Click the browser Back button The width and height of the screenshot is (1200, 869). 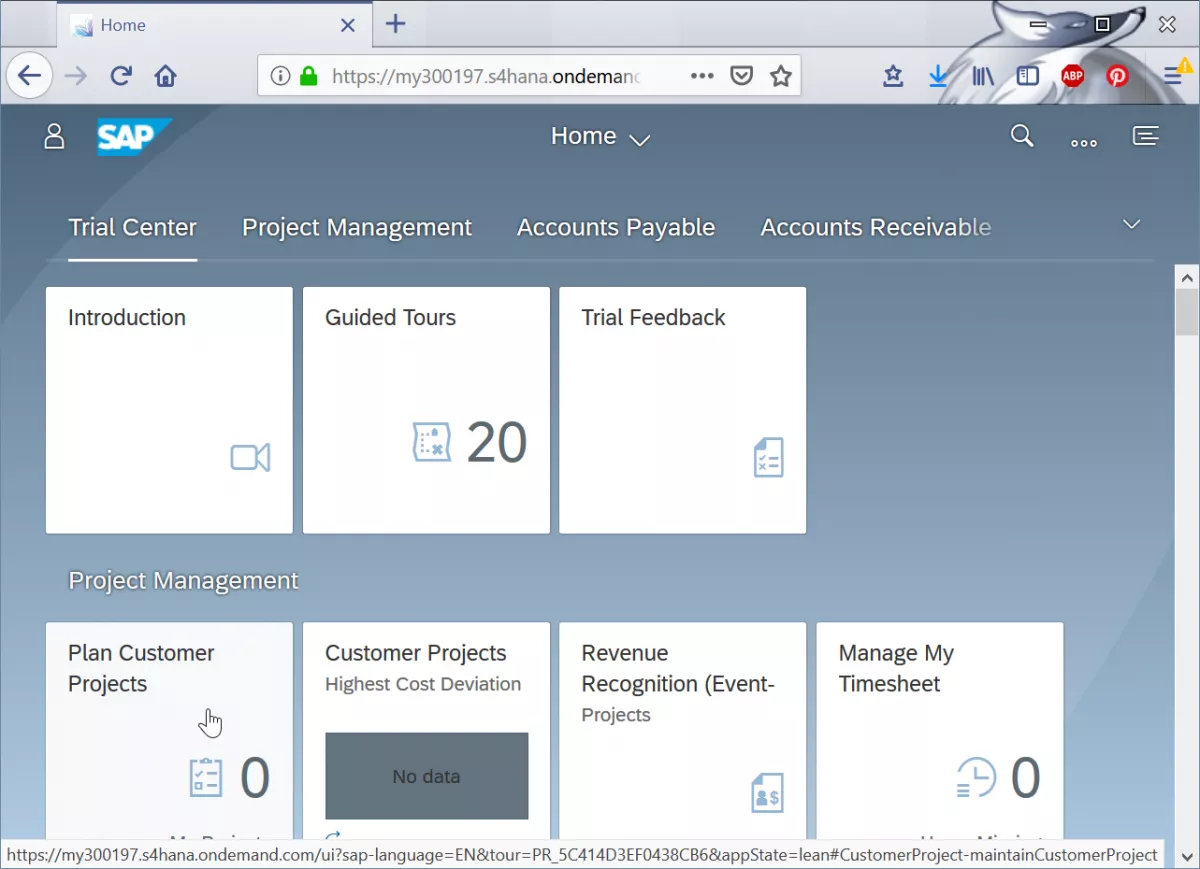[x=30, y=76]
